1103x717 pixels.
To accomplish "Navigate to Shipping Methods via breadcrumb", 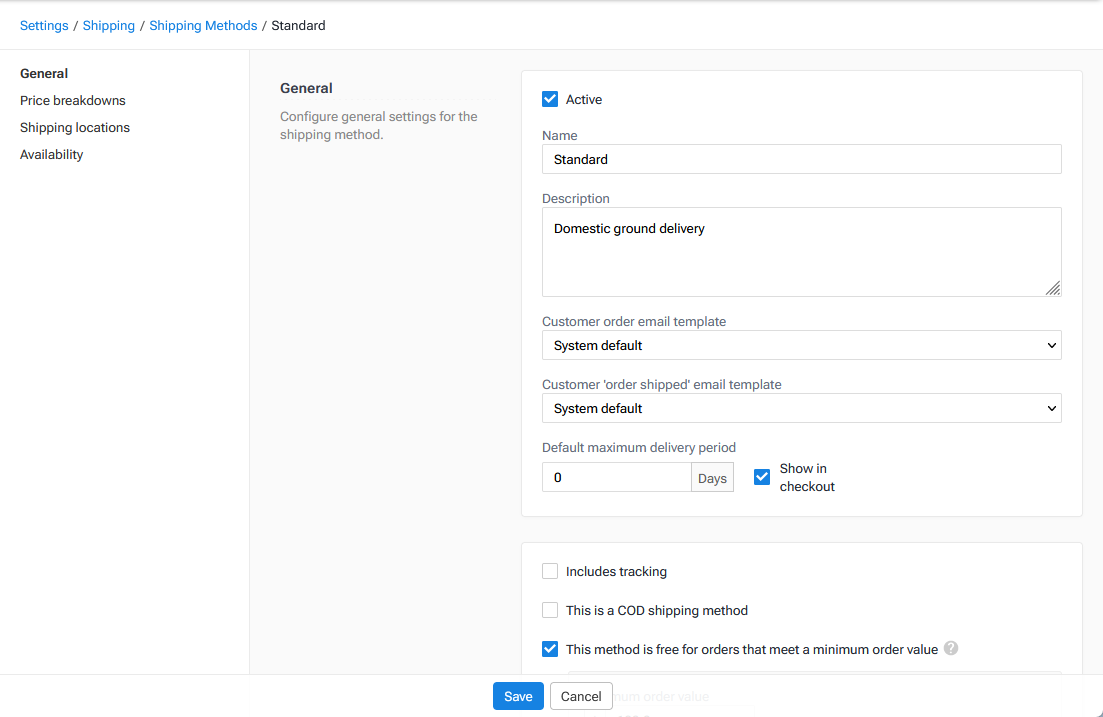I will (203, 25).
